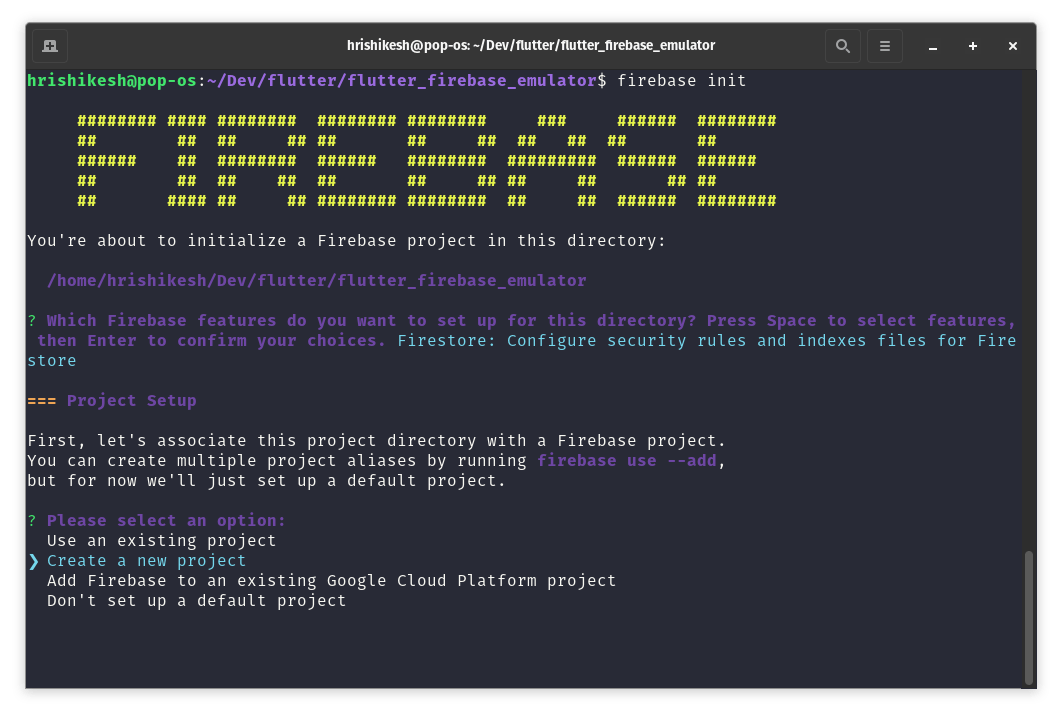Click the window title showing the working directory
The image size is (1062, 717).
click(531, 45)
